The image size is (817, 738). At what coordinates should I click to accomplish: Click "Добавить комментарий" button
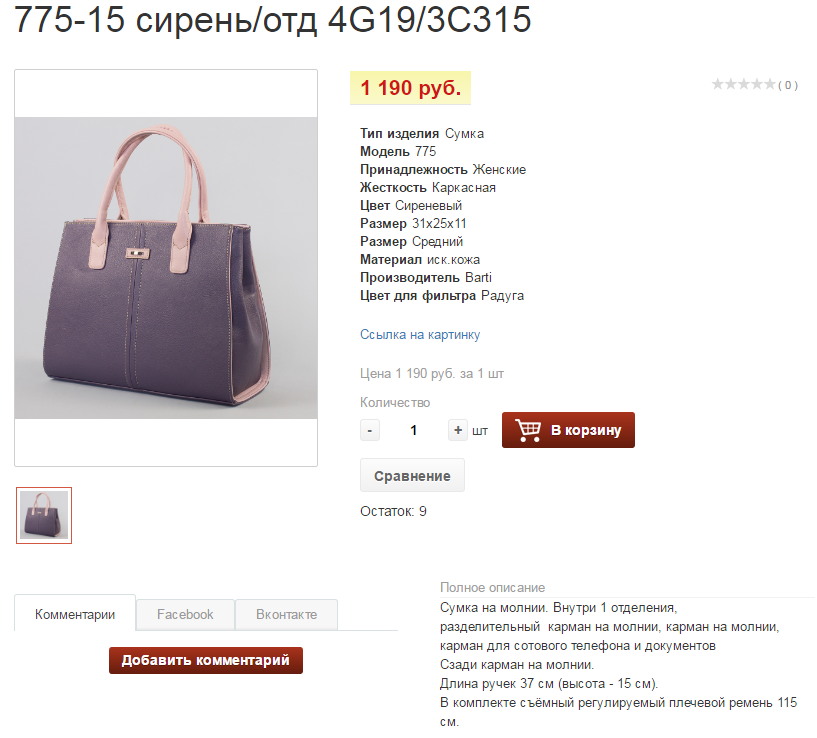[x=206, y=660]
